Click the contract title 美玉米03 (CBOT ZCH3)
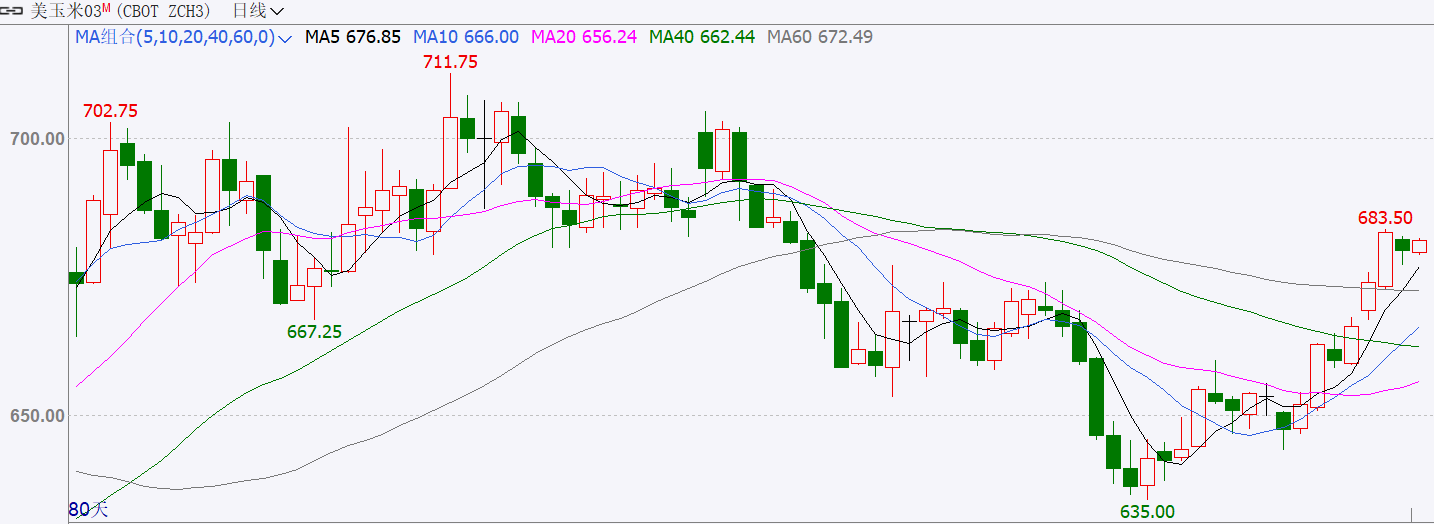Viewport: 1434px width, 524px height. pyautogui.click(x=122, y=11)
